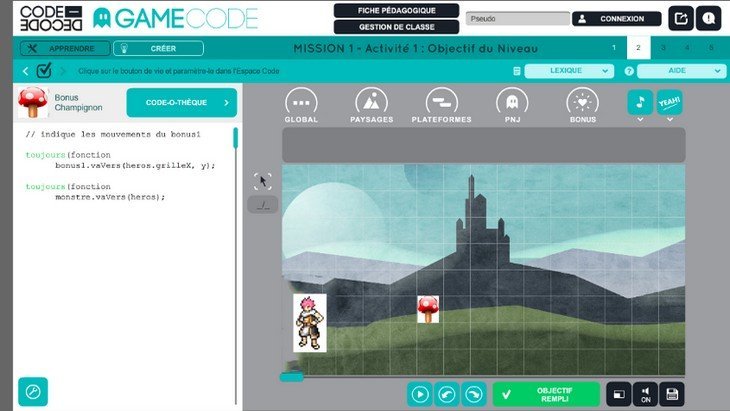Screen dimensions: 730x411
Task: Expand the arrow under music note
Action: coord(640,120)
